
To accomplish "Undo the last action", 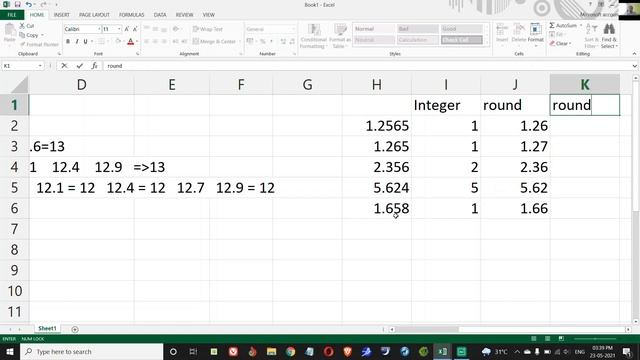I will (29, 4).
